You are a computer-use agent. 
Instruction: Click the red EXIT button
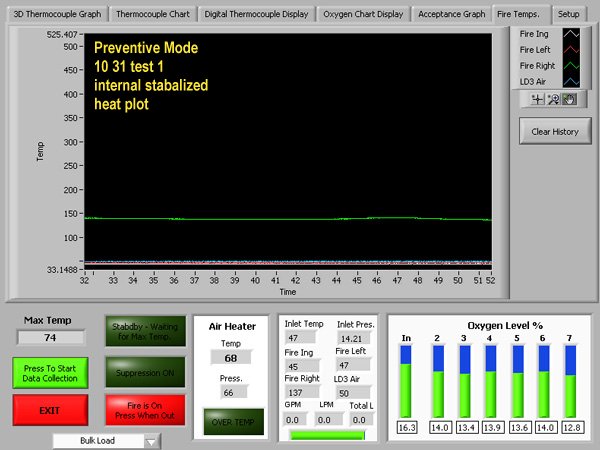click(x=50, y=411)
